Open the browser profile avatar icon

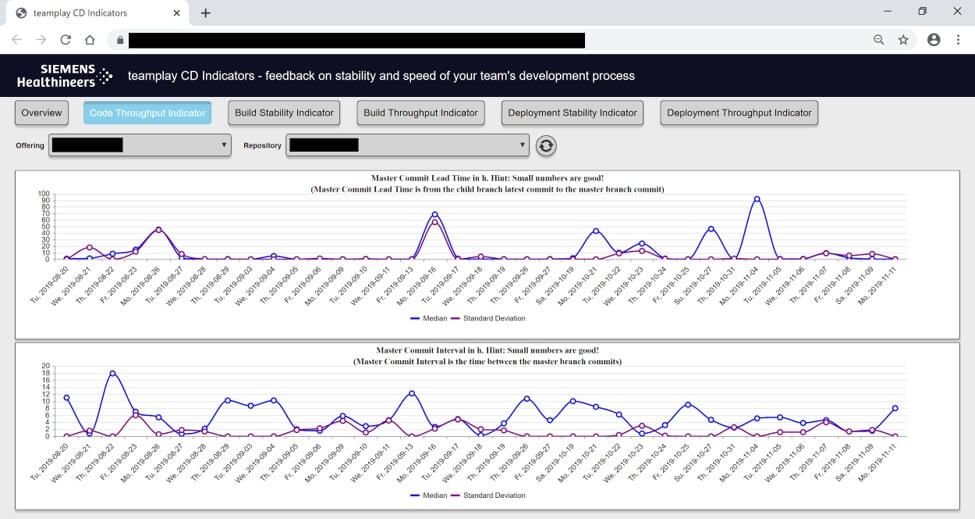[933, 40]
